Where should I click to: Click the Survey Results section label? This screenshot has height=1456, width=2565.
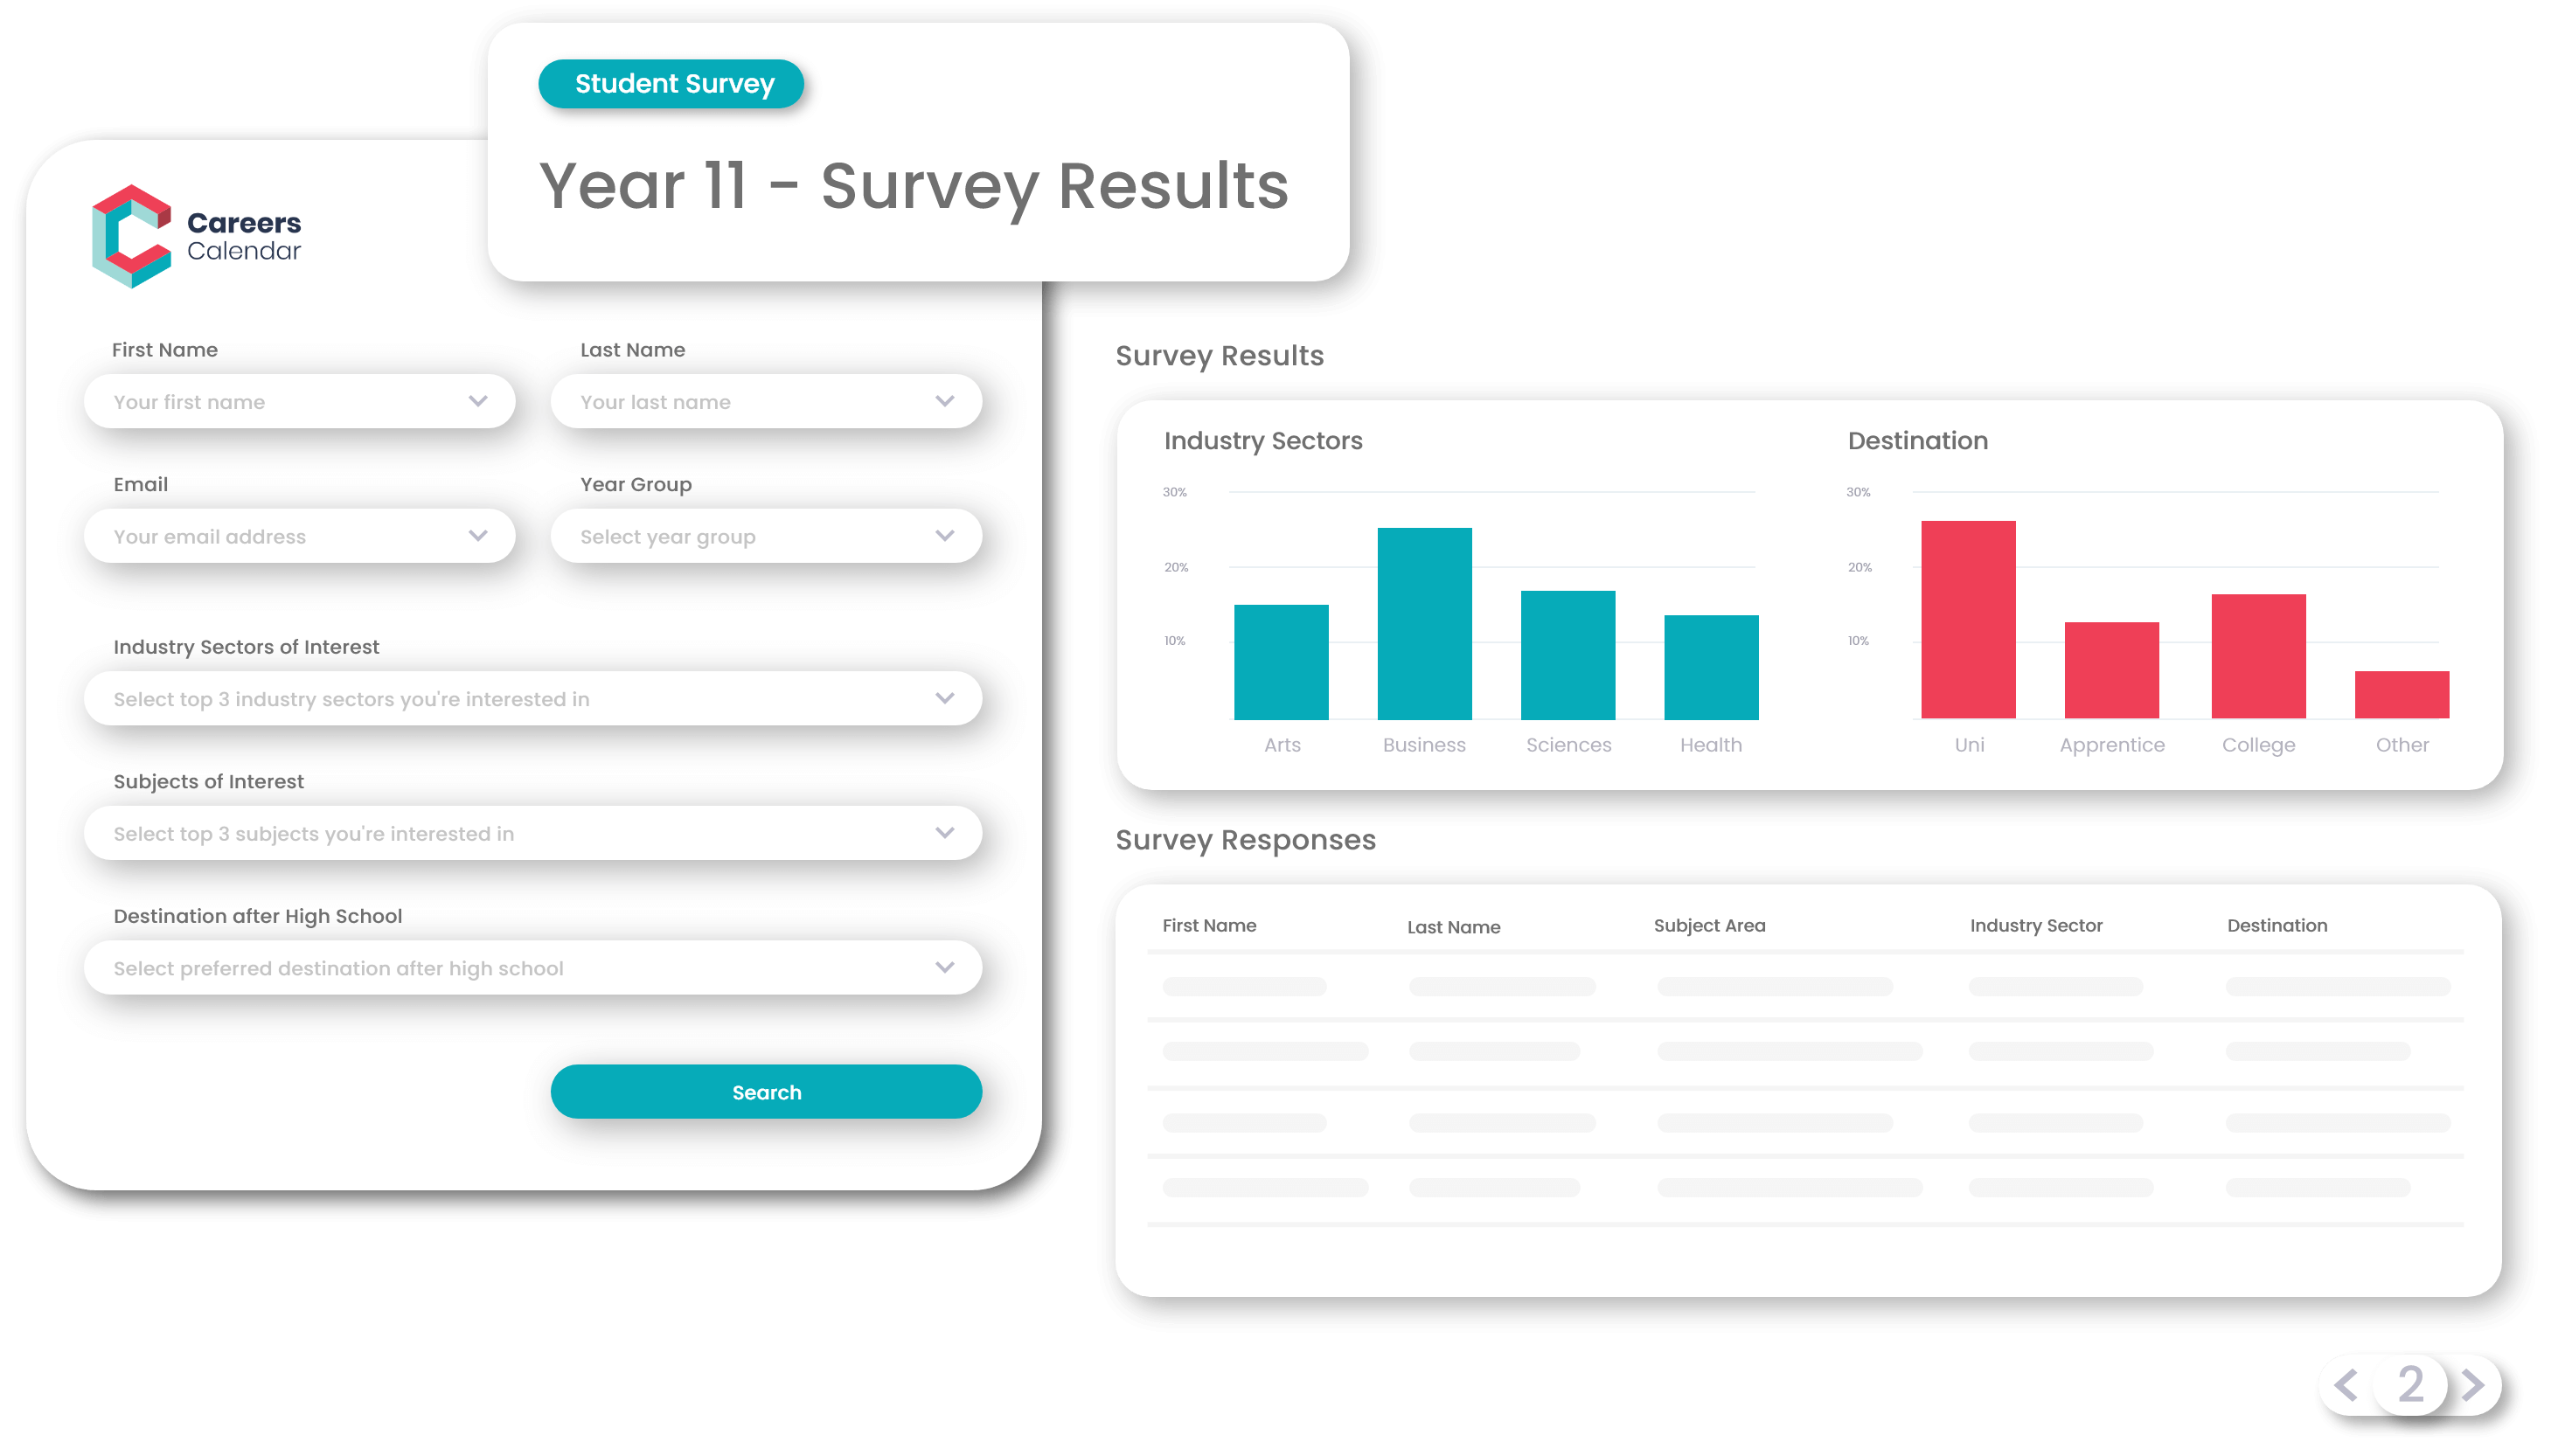tap(1219, 354)
